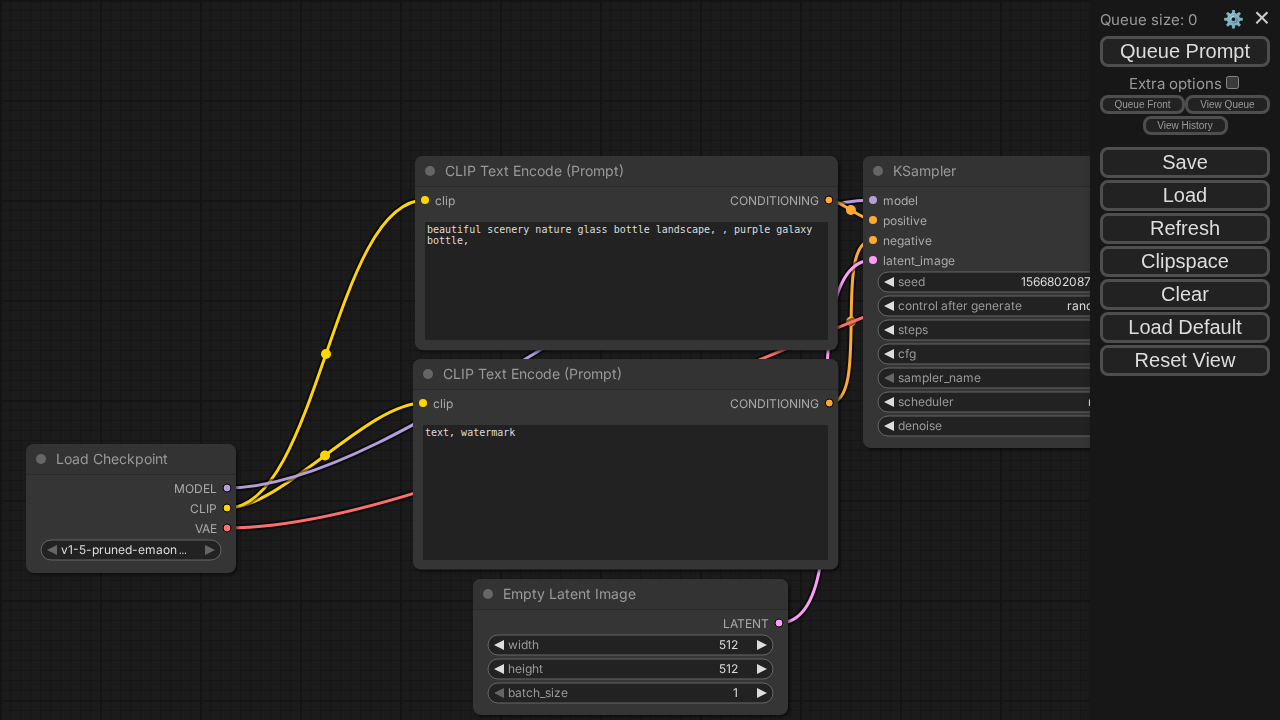Open the checkpoint name selector v1-5-pruned-emaonly

pyautogui.click(x=130, y=550)
